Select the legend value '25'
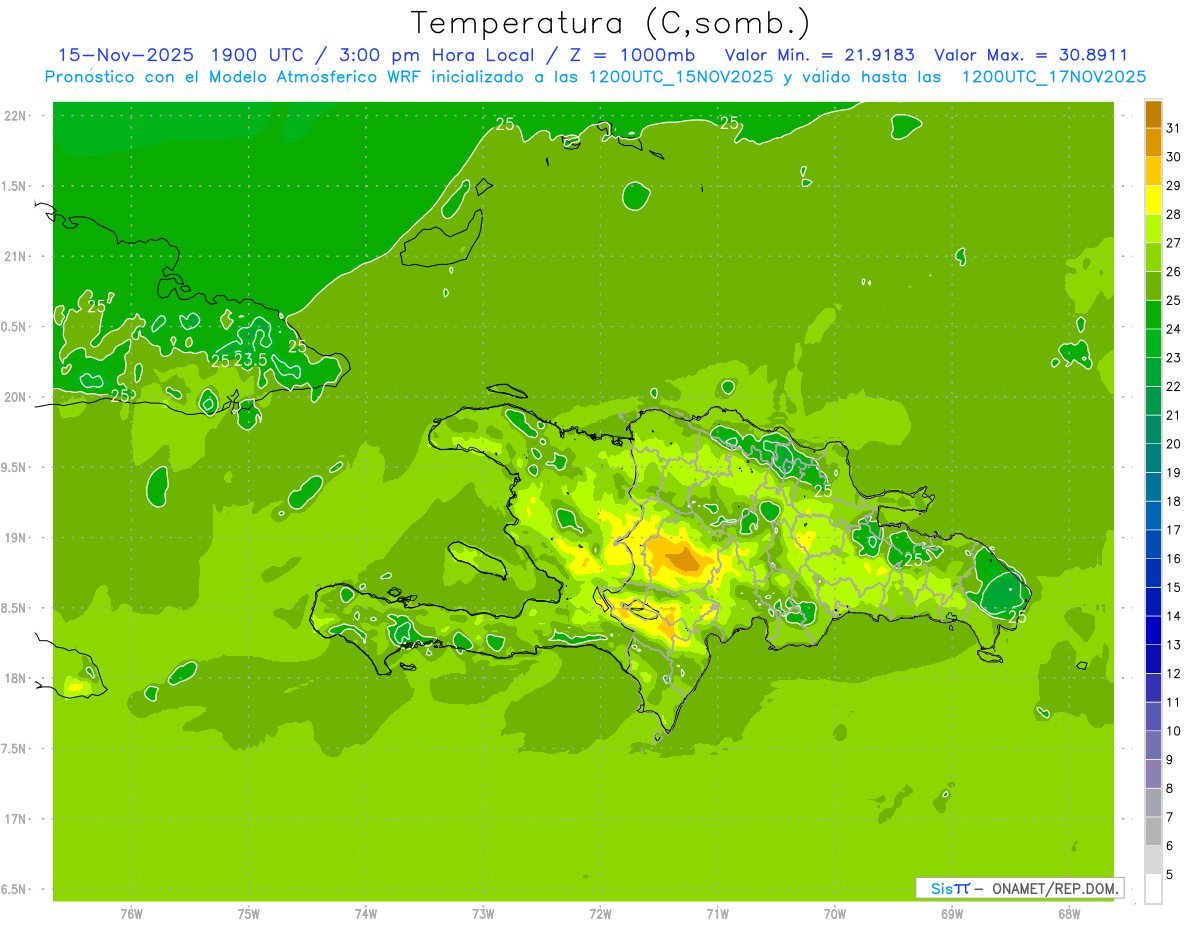 point(1174,300)
